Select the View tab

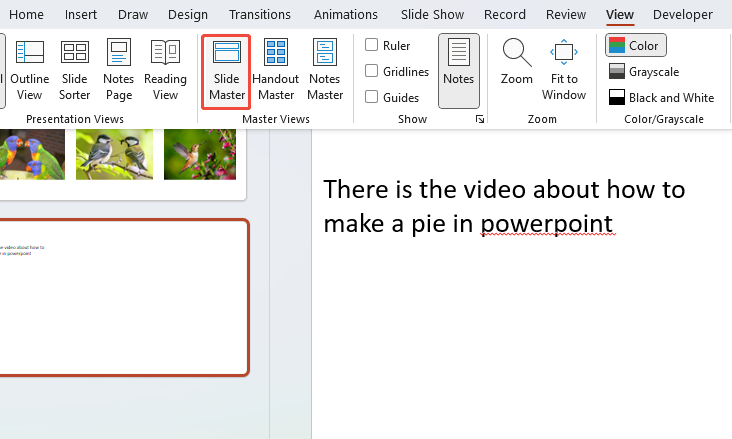point(620,14)
